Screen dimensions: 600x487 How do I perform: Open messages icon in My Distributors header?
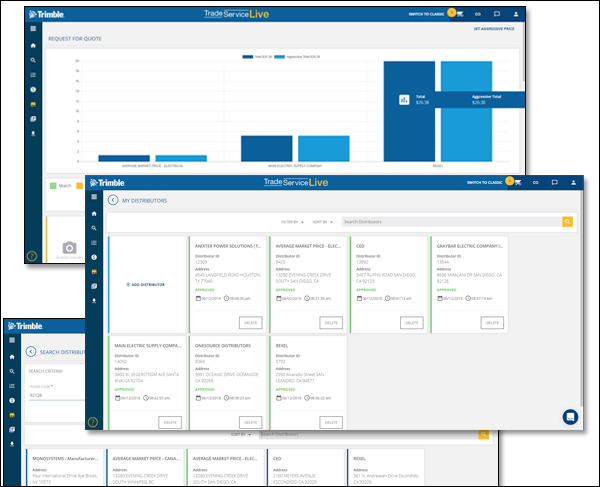(554, 182)
